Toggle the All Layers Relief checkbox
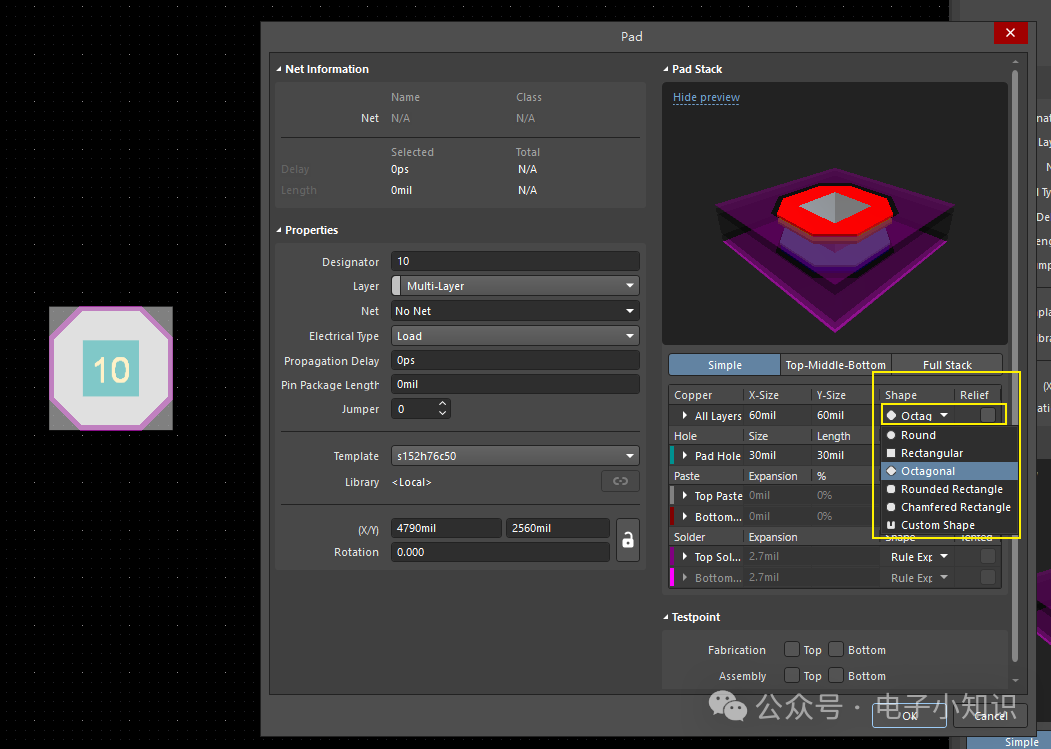 987,415
